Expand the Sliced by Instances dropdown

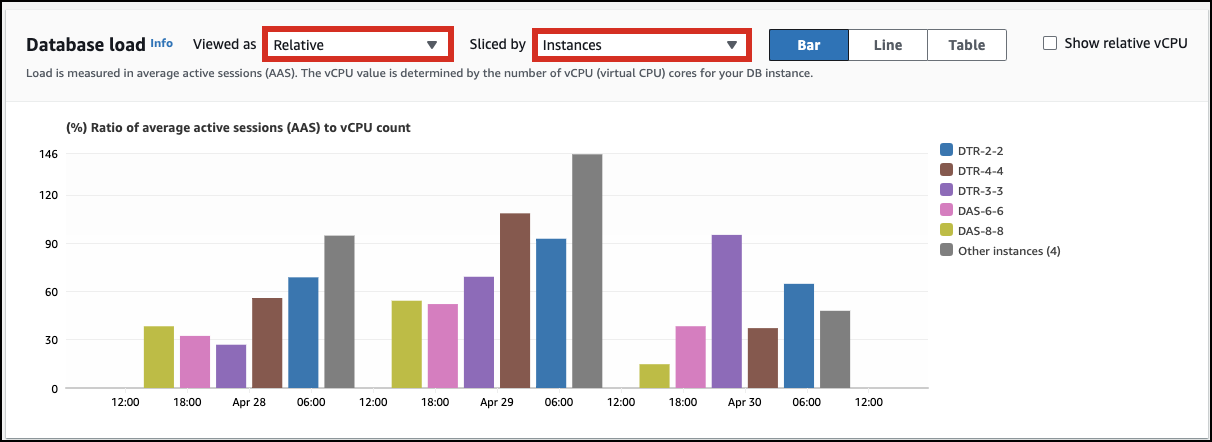click(x=639, y=45)
